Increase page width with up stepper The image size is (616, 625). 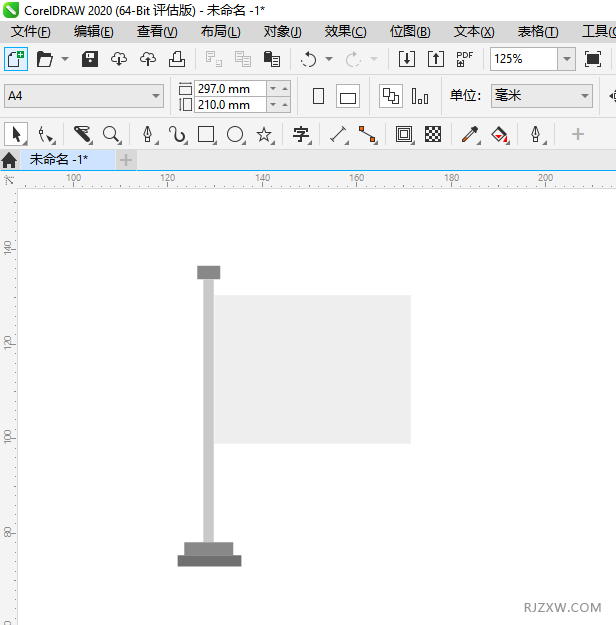coord(285,88)
